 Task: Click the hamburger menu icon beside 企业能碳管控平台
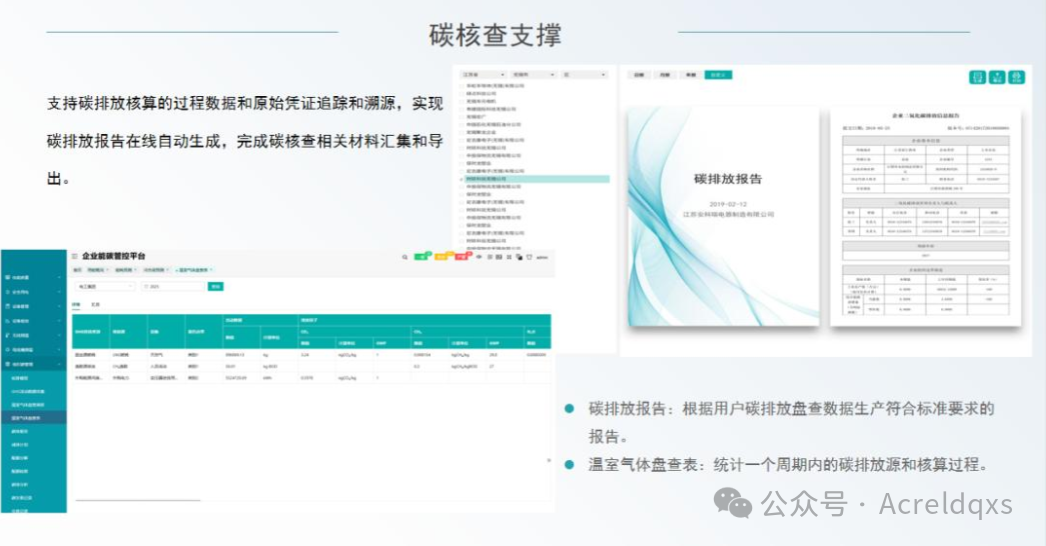(75, 256)
